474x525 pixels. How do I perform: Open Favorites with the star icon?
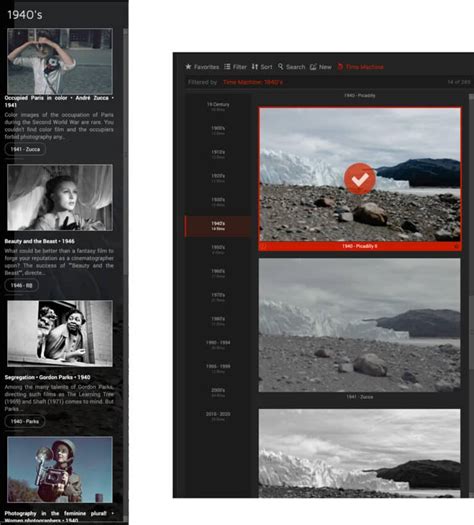point(202,67)
